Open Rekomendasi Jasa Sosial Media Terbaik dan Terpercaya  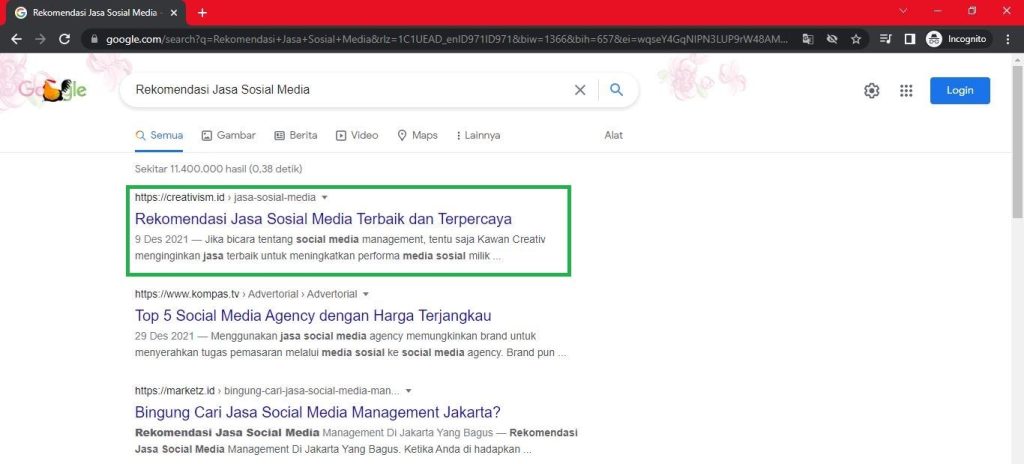[x=323, y=218]
